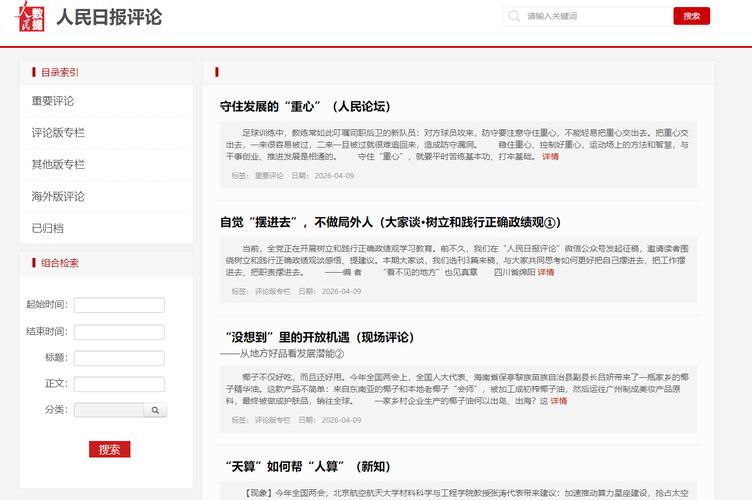Viewport: 752px width, 500px height.
Task: Click 详情 link of 自觉摆进去 summary
Action: (546, 272)
